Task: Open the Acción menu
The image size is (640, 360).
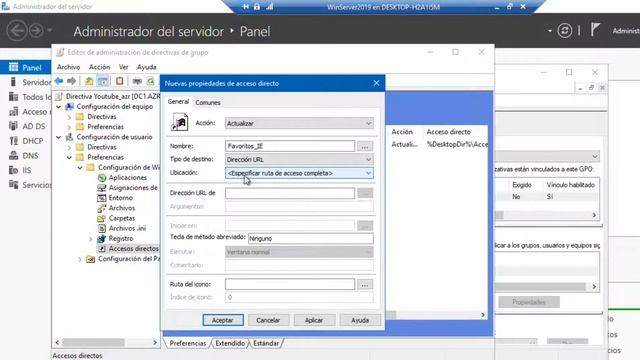Action: coord(100,67)
